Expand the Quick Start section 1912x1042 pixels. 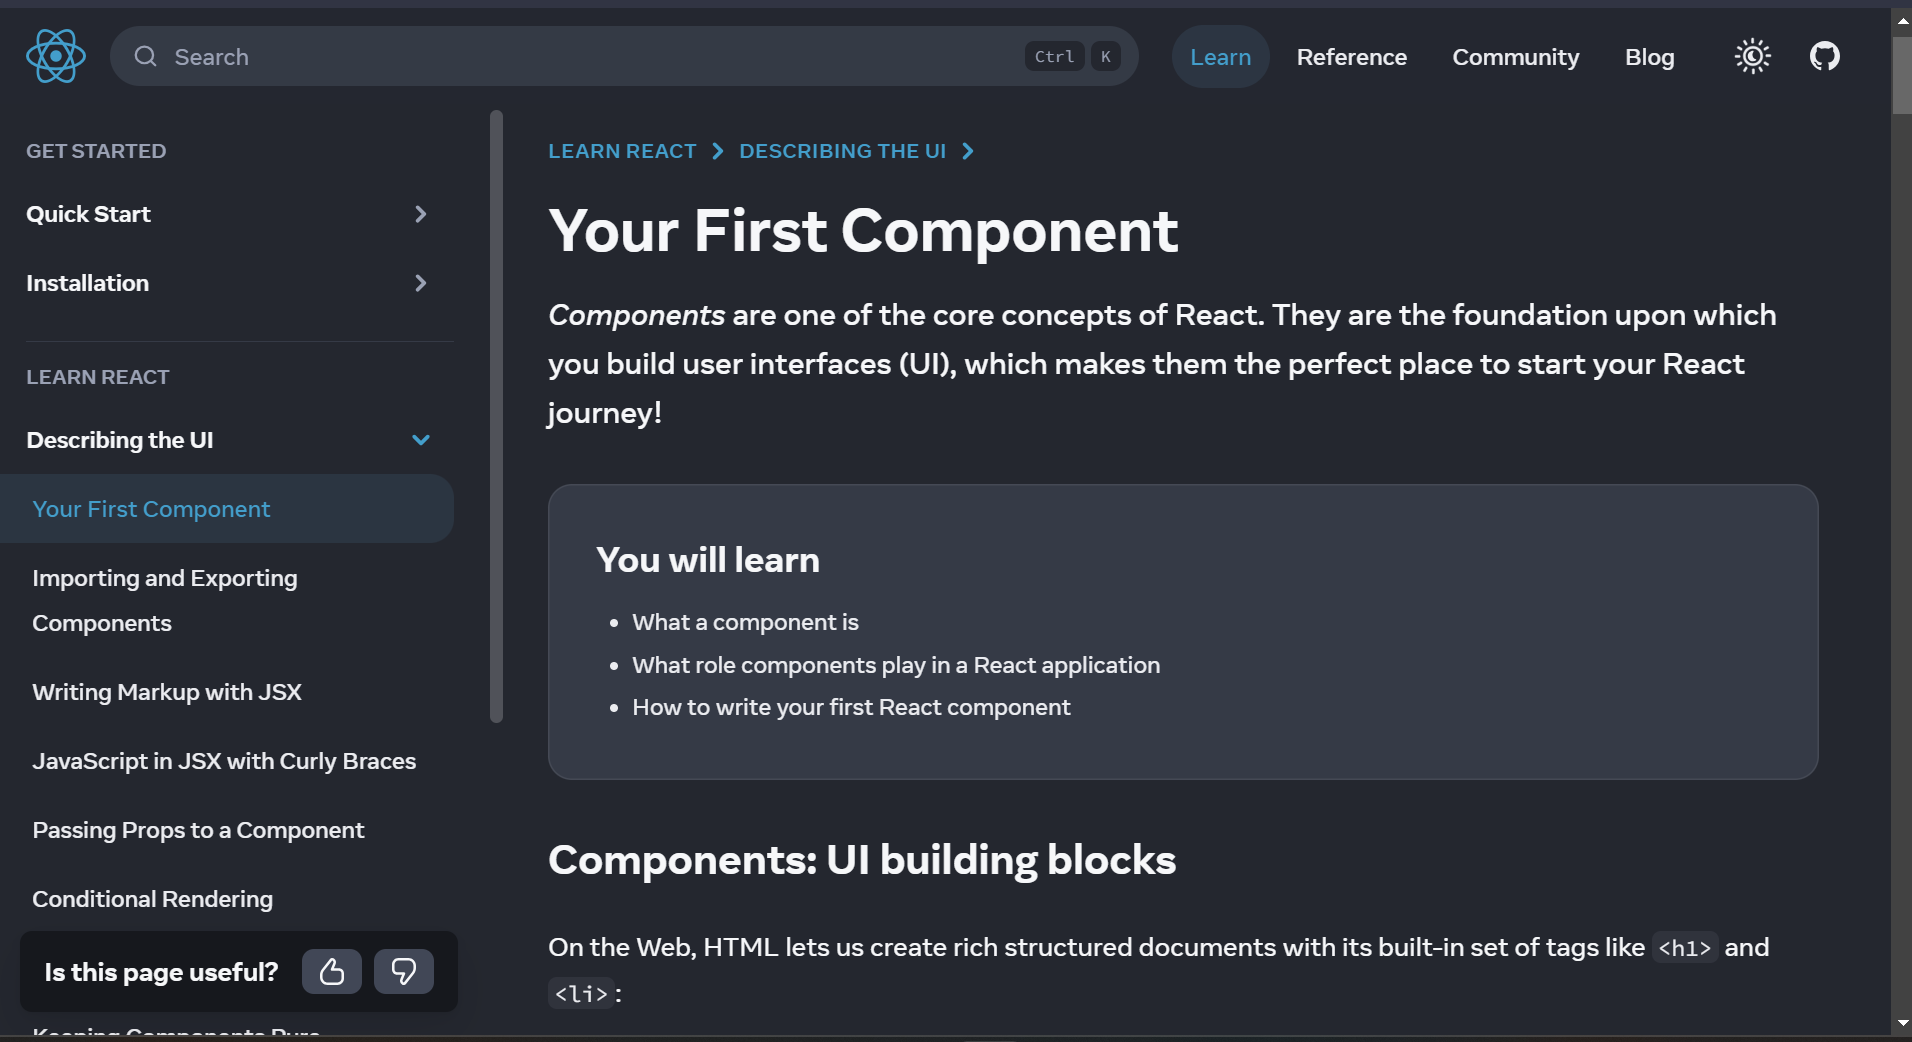420,214
